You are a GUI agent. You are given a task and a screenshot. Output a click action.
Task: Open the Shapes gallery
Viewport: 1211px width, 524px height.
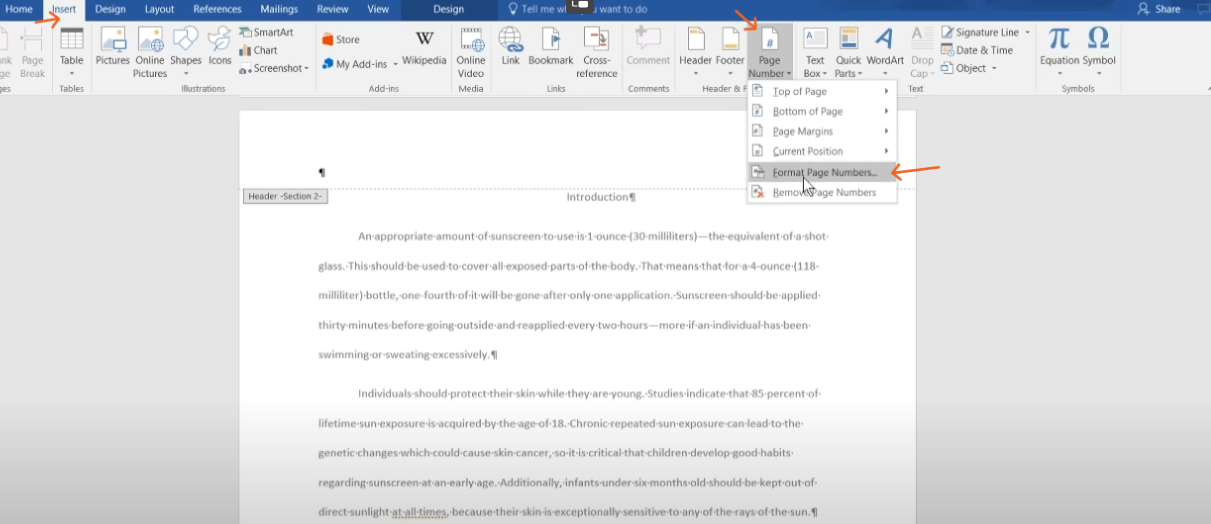pyautogui.click(x=186, y=52)
